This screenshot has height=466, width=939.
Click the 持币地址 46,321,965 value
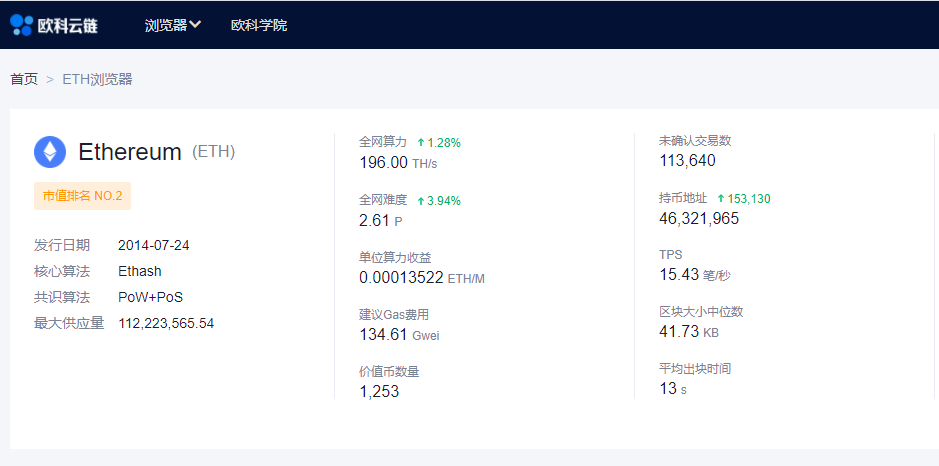(x=699, y=218)
